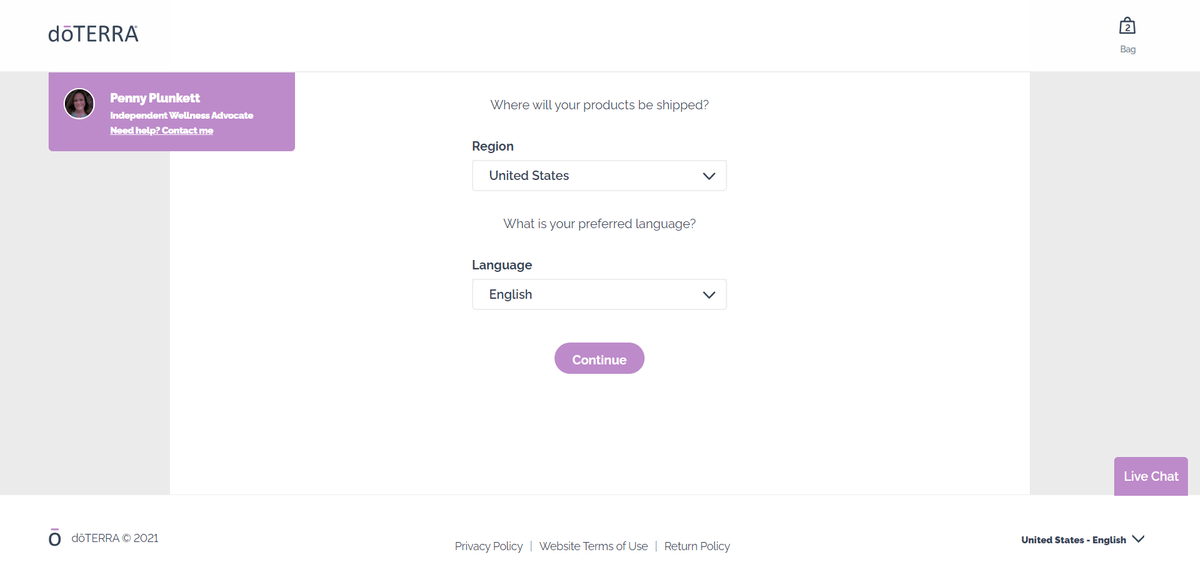Click the doTERRA logo in header

(93, 34)
